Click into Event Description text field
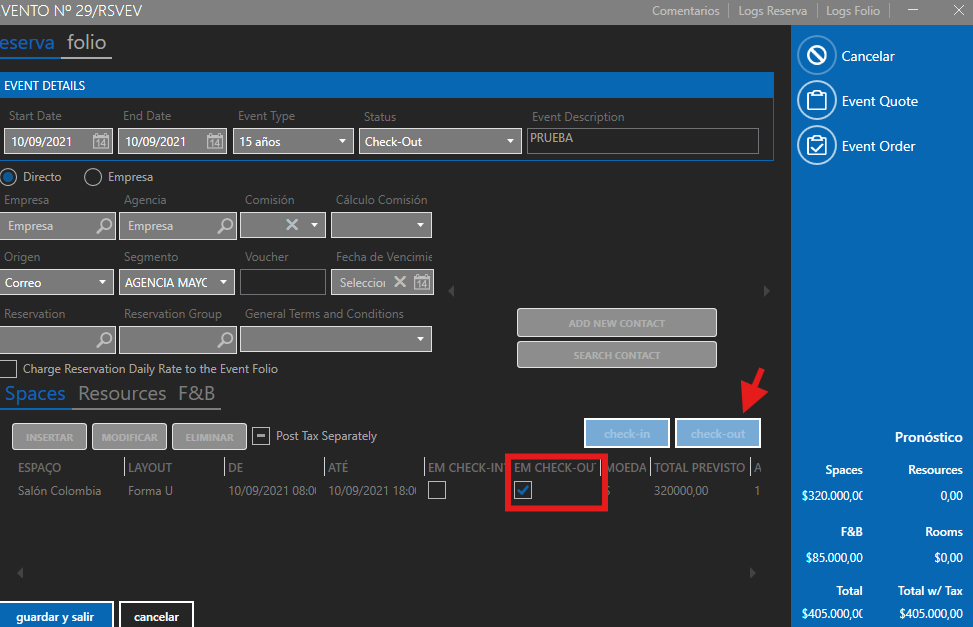Viewport: 973px width, 627px height. 642,140
